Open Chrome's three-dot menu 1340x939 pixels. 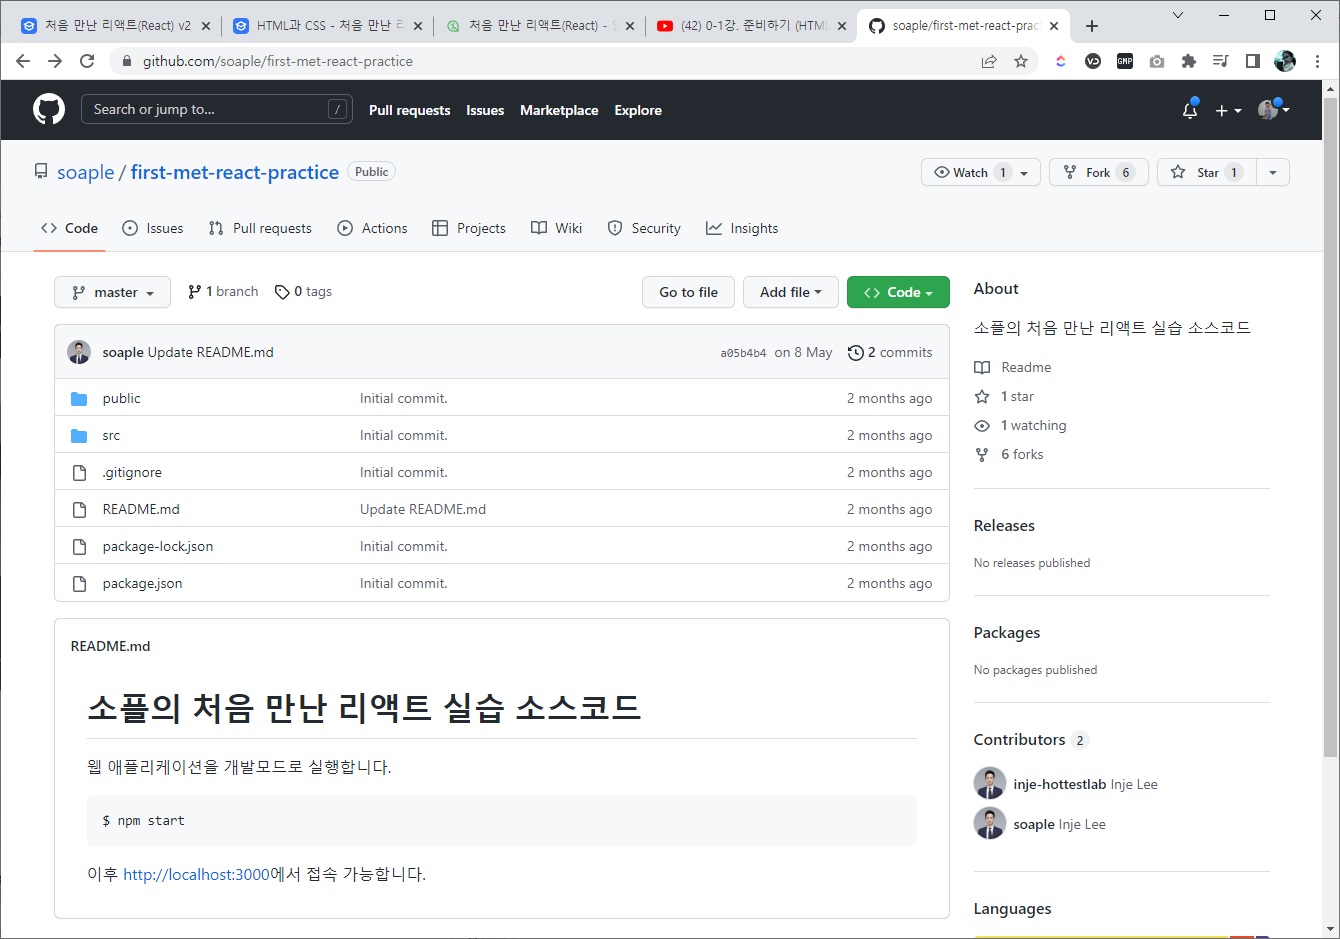[x=1318, y=61]
